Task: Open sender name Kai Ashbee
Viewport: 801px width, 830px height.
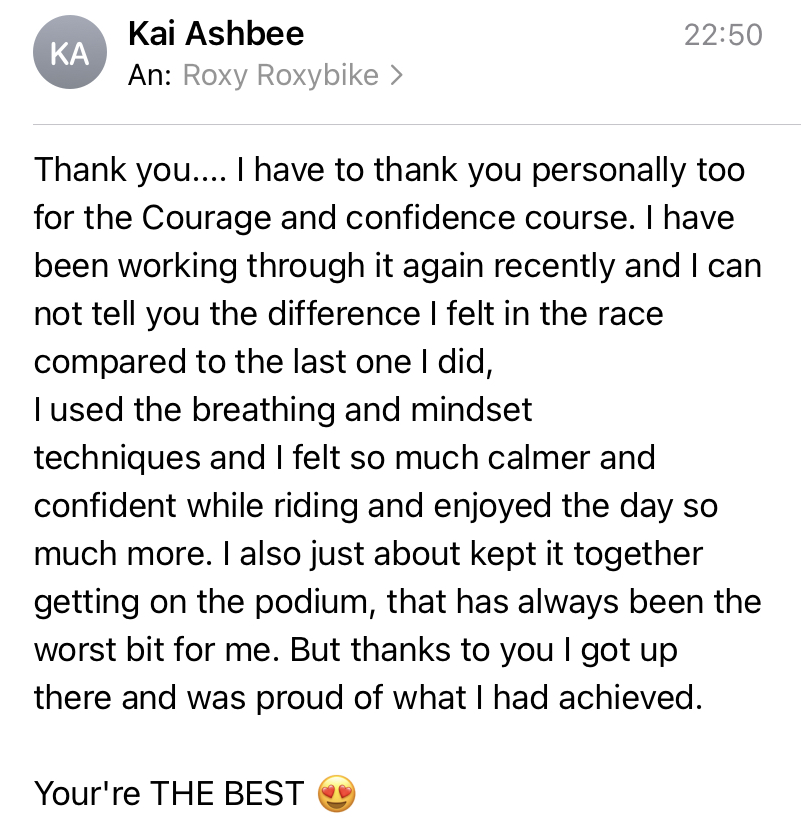Action: (x=216, y=34)
